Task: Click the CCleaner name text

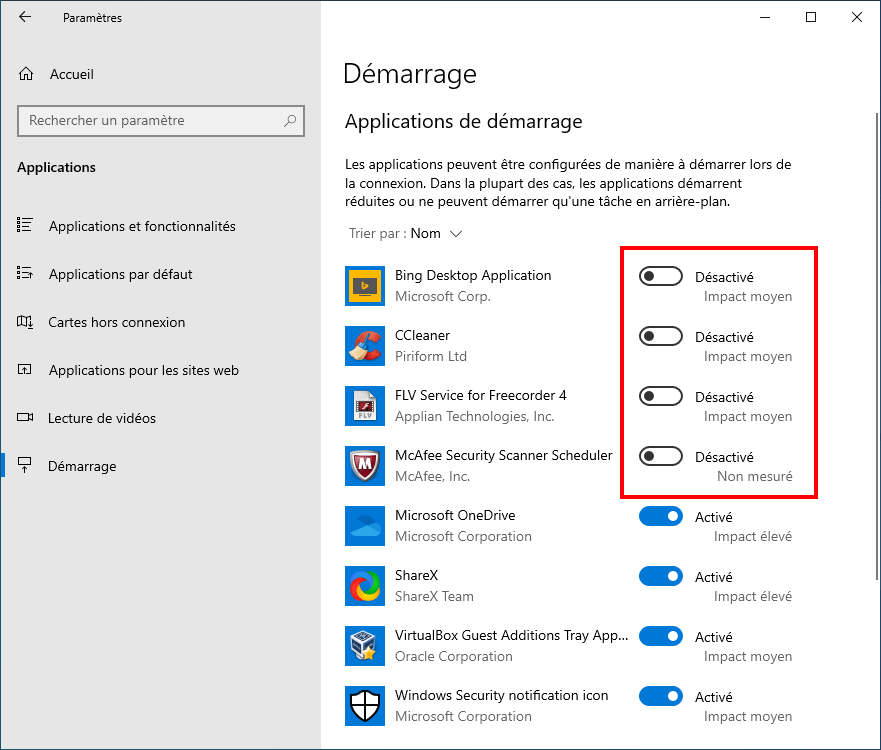Action: [423, 335]
